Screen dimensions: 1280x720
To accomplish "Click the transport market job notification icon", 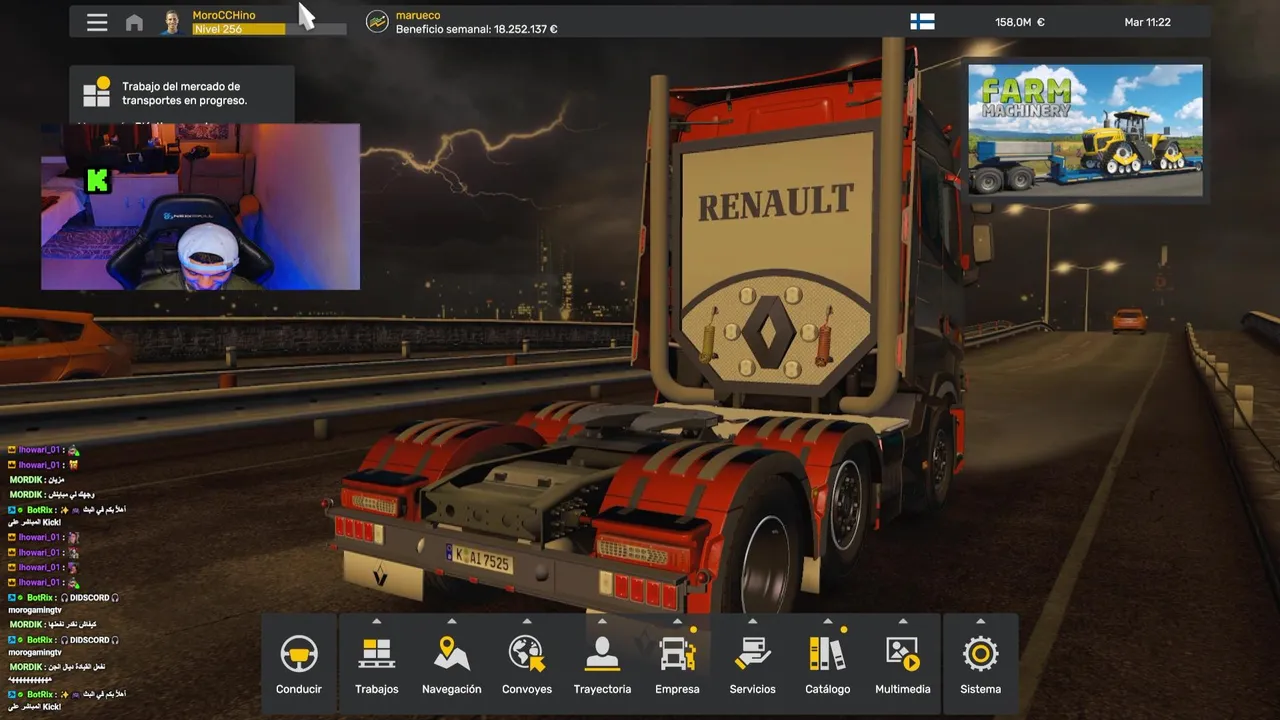I will [97, 92].
